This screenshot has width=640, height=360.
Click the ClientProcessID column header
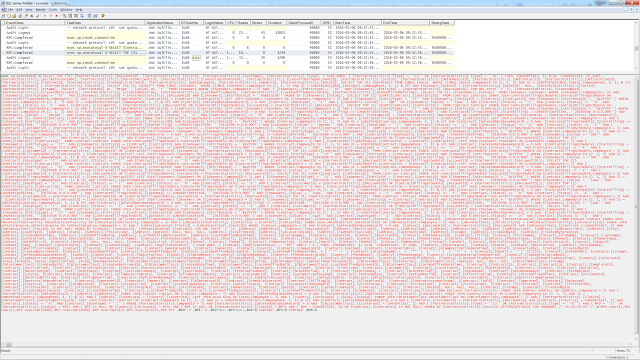click(304, 23)
